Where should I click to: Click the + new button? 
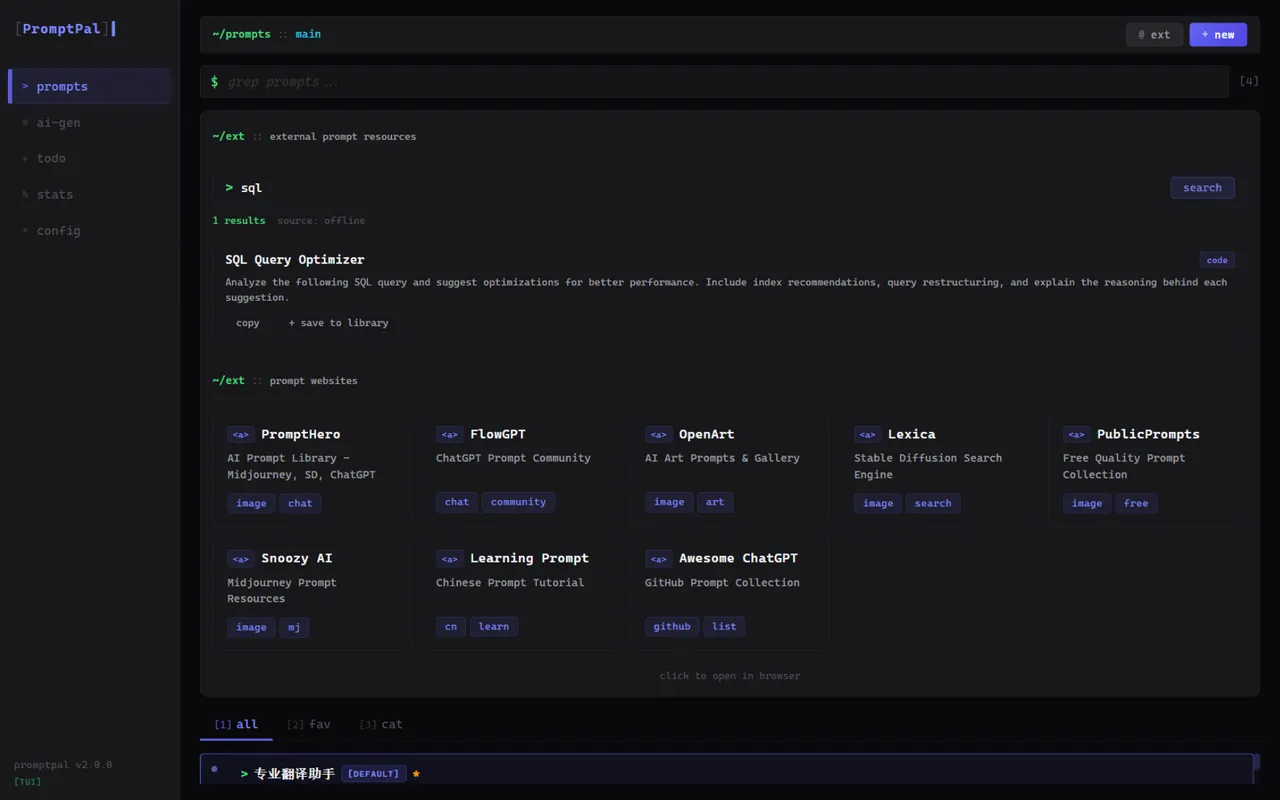click(x=1218, y=34)
